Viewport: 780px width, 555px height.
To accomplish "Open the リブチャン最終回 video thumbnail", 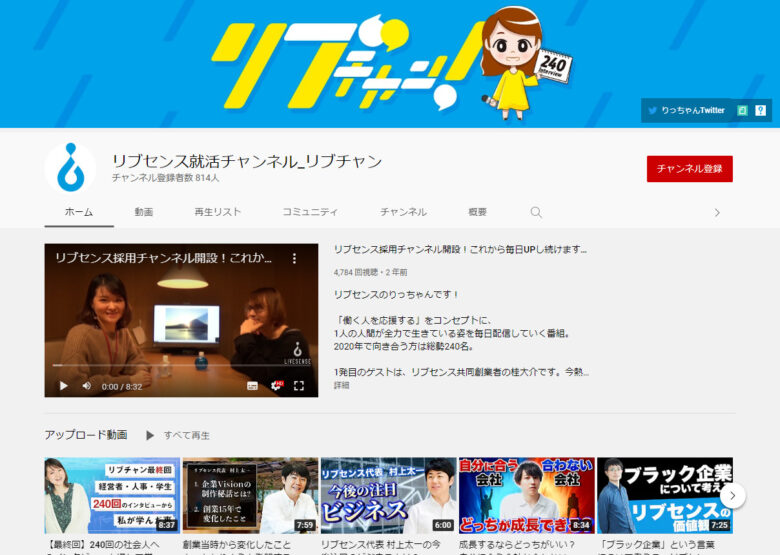I will click(112, 495).
